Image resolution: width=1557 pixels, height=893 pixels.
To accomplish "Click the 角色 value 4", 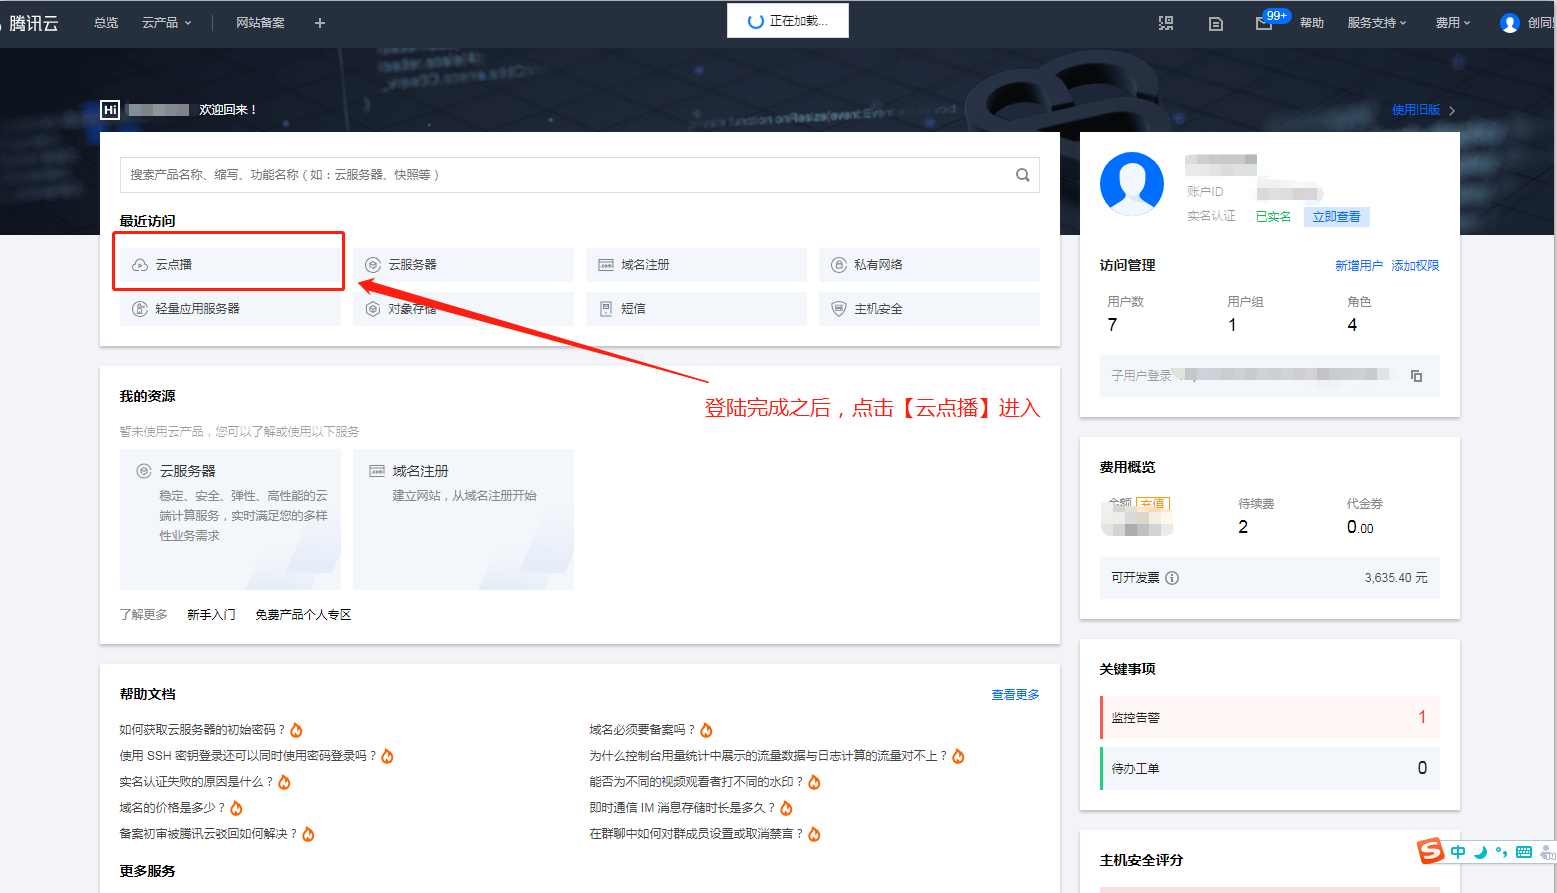I will [x=1352, y=325].
